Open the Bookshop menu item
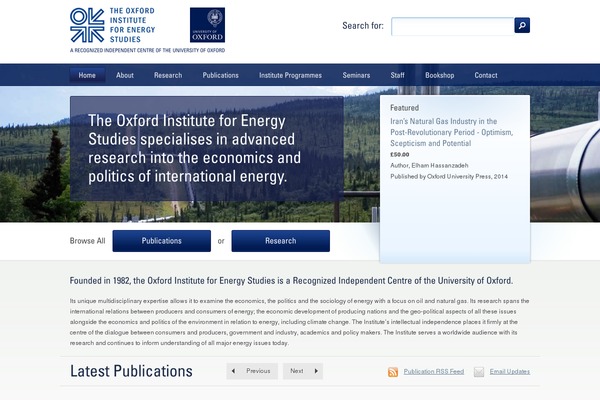600x400 pixels. [440, 75]
